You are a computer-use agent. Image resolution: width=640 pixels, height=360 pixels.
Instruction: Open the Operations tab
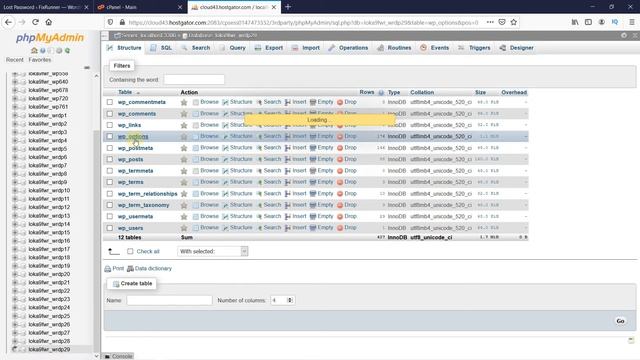click(x=348, y=48)
